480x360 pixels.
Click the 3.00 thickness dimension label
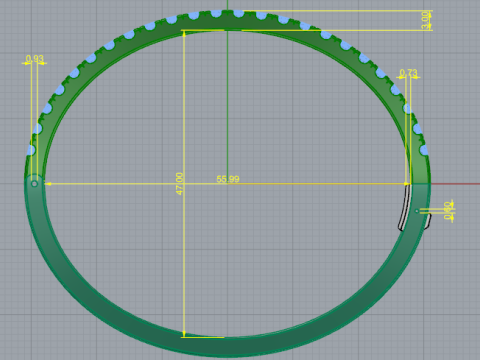pos(425,20)
